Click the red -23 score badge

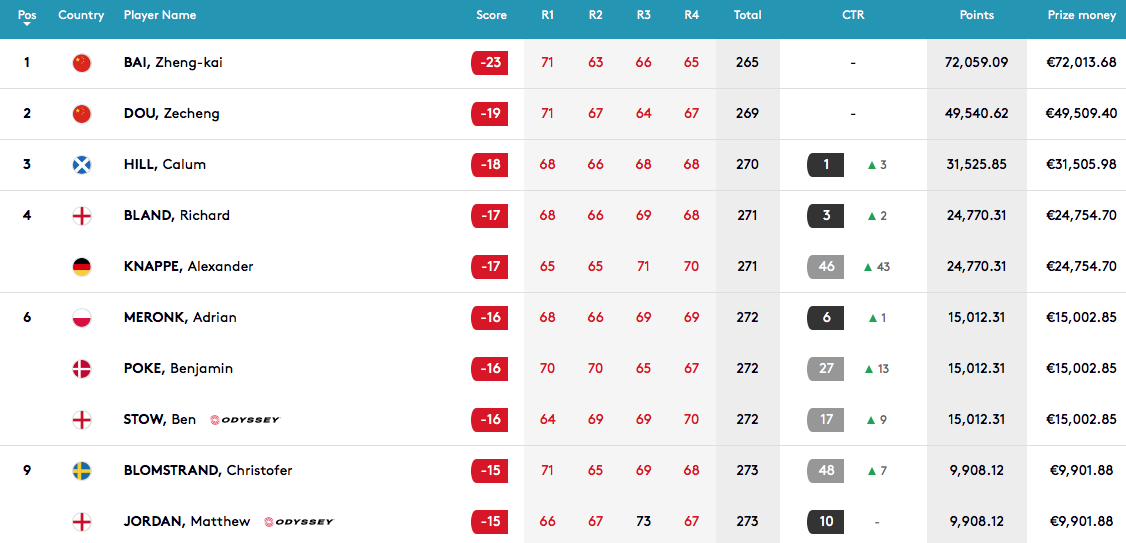coord(490,62)
